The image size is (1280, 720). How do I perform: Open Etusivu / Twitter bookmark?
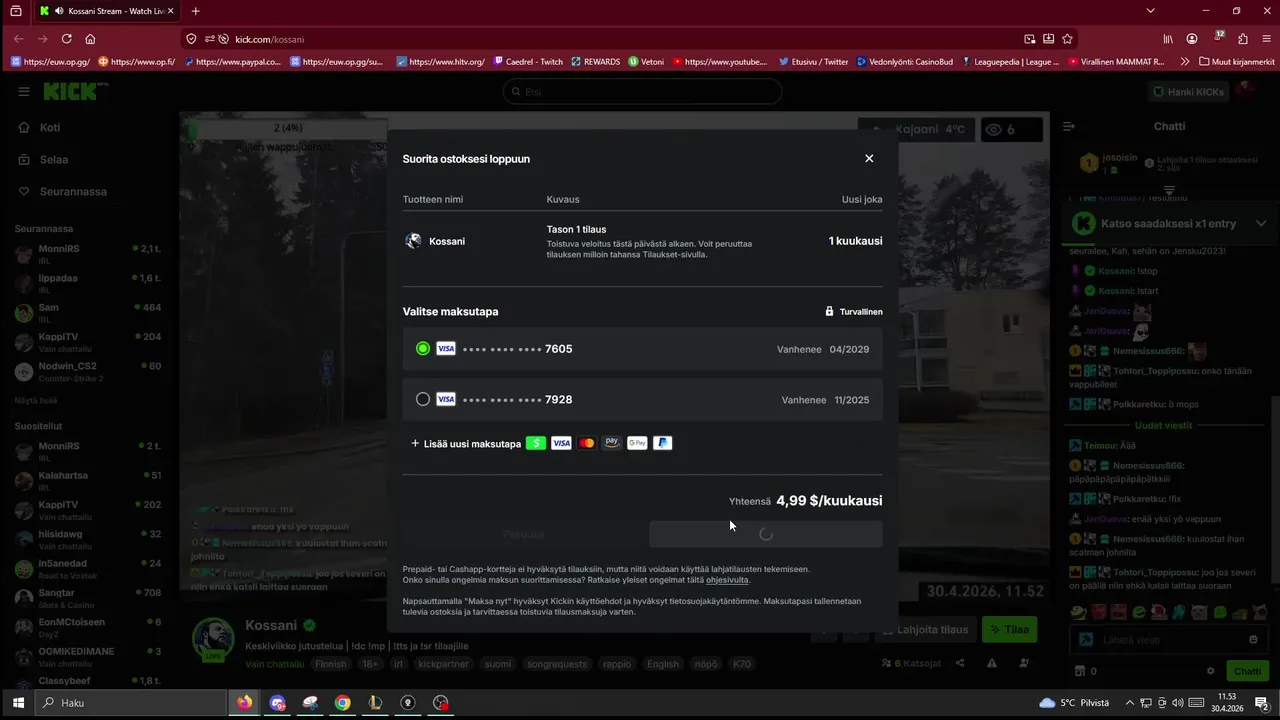pyautogui.click(x=813, y=61)
